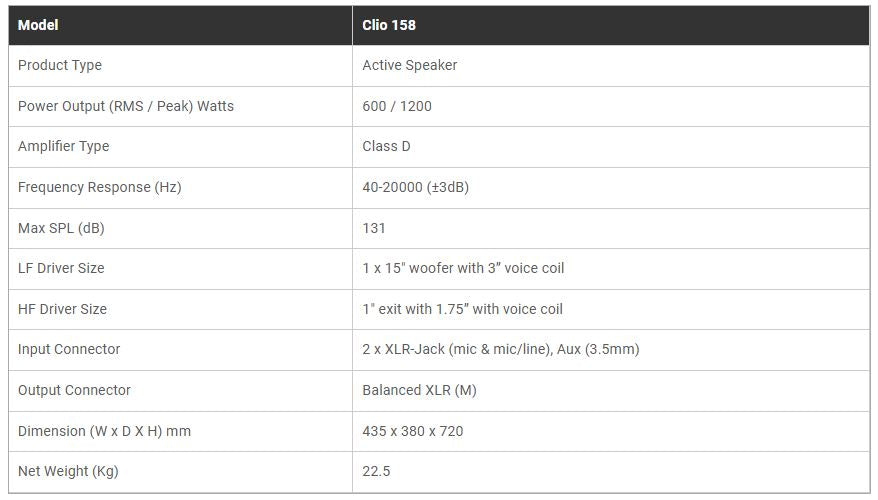Click the "HF Driver Size" label
Screen dimensions: 878x500
click(62, 309)
